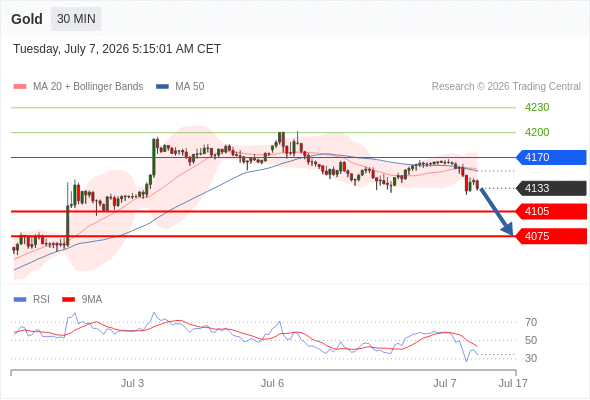Click the Gold chart title
This screenshot has width=590, height=400.
(27, 19)
